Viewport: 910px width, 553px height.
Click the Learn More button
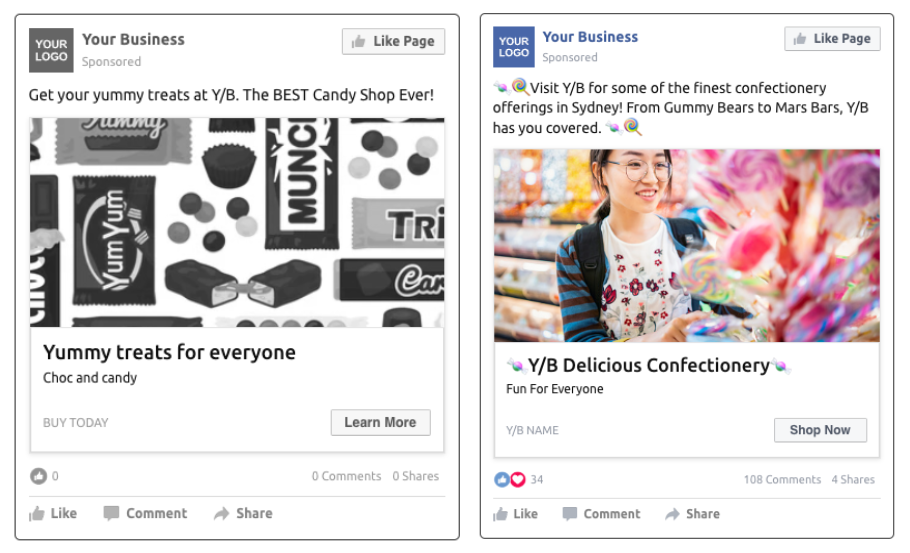[x=380, y=422]
